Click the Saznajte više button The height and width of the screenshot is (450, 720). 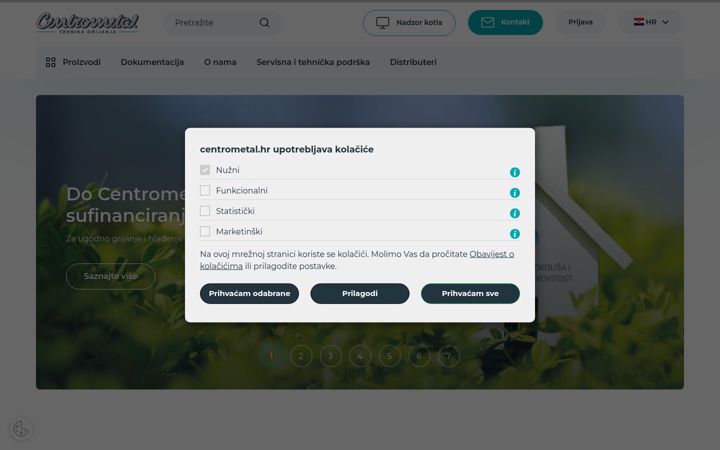(111, 276)
